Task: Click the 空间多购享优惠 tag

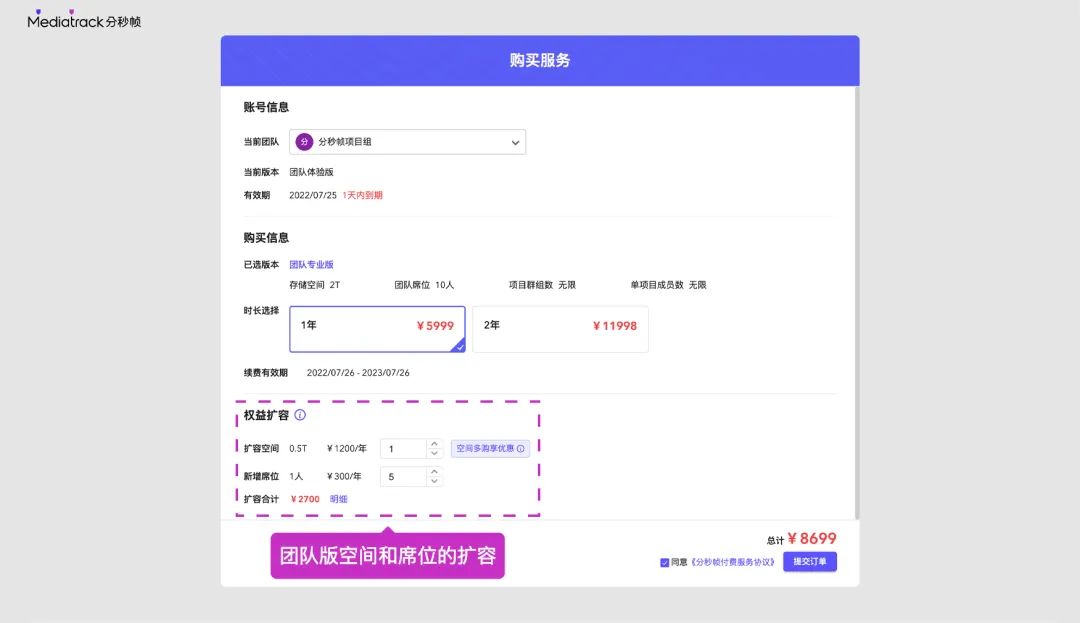Action: pyautogui.click(x=485, y=449)
